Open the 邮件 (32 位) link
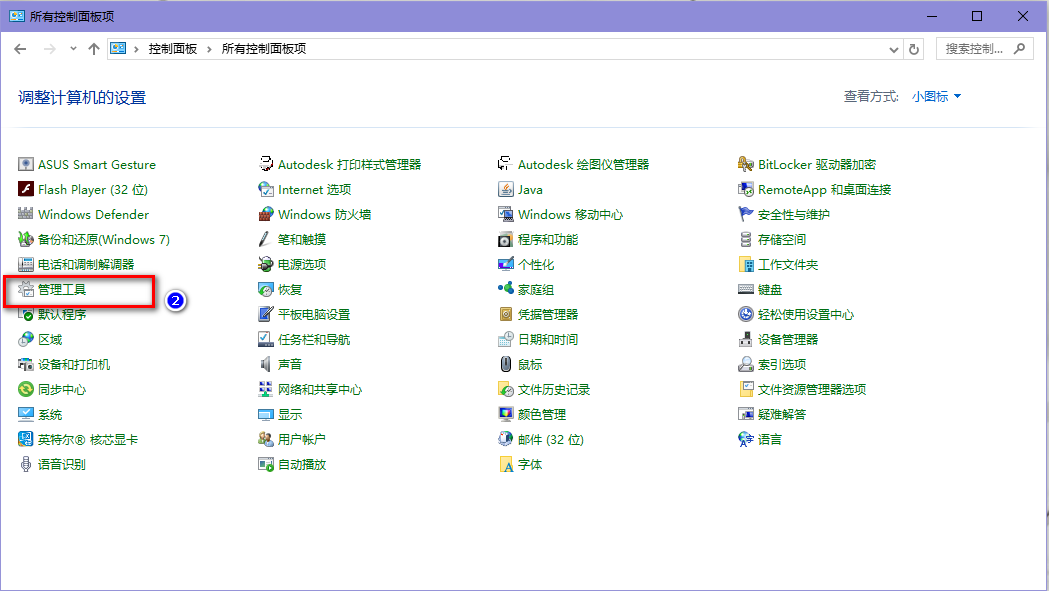Image resolution: width=1049 pixels, height=591 pixels. pyautogui.click(x=551, y=440)
